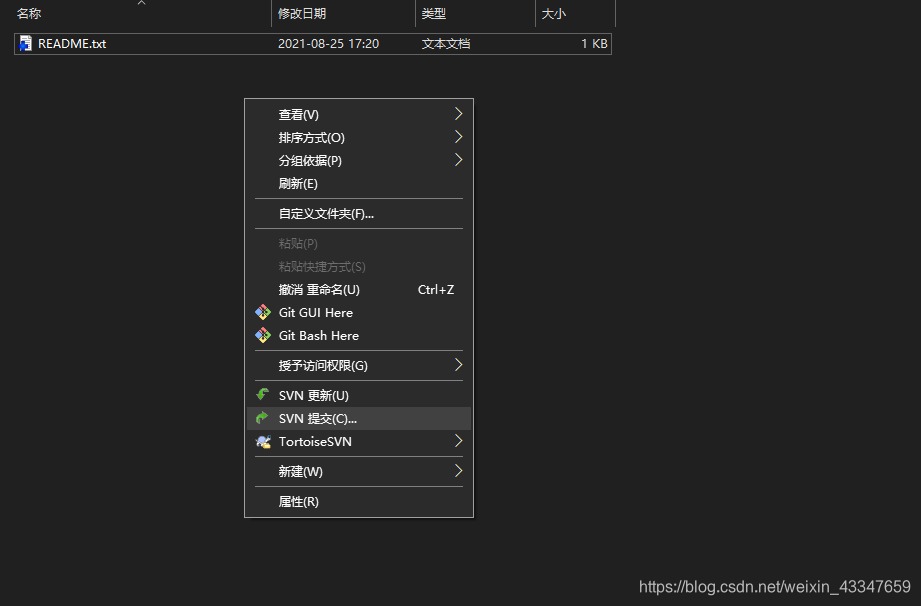This screenshot has width=921, height=606.
Task: Click the TortoiseSVN turtle icon
Action: click(x=263, y=442)
